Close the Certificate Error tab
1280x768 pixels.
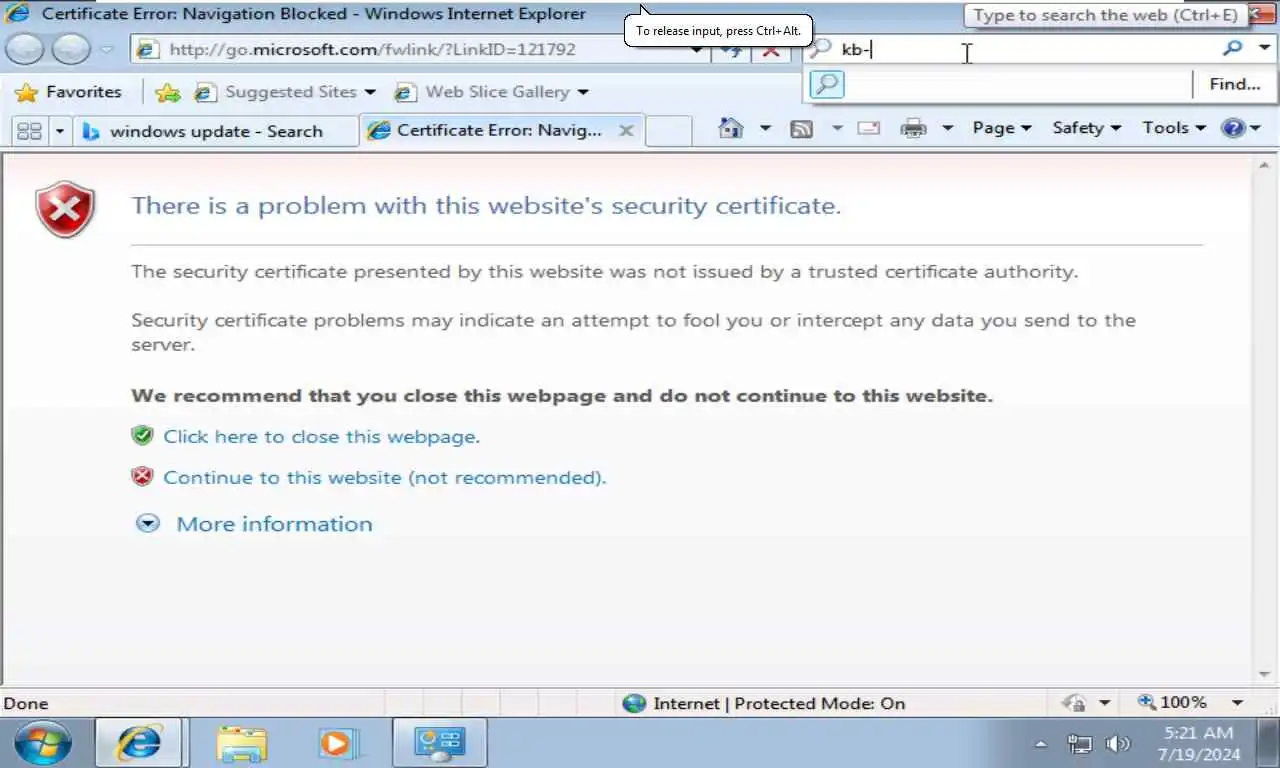coord(626,130)
